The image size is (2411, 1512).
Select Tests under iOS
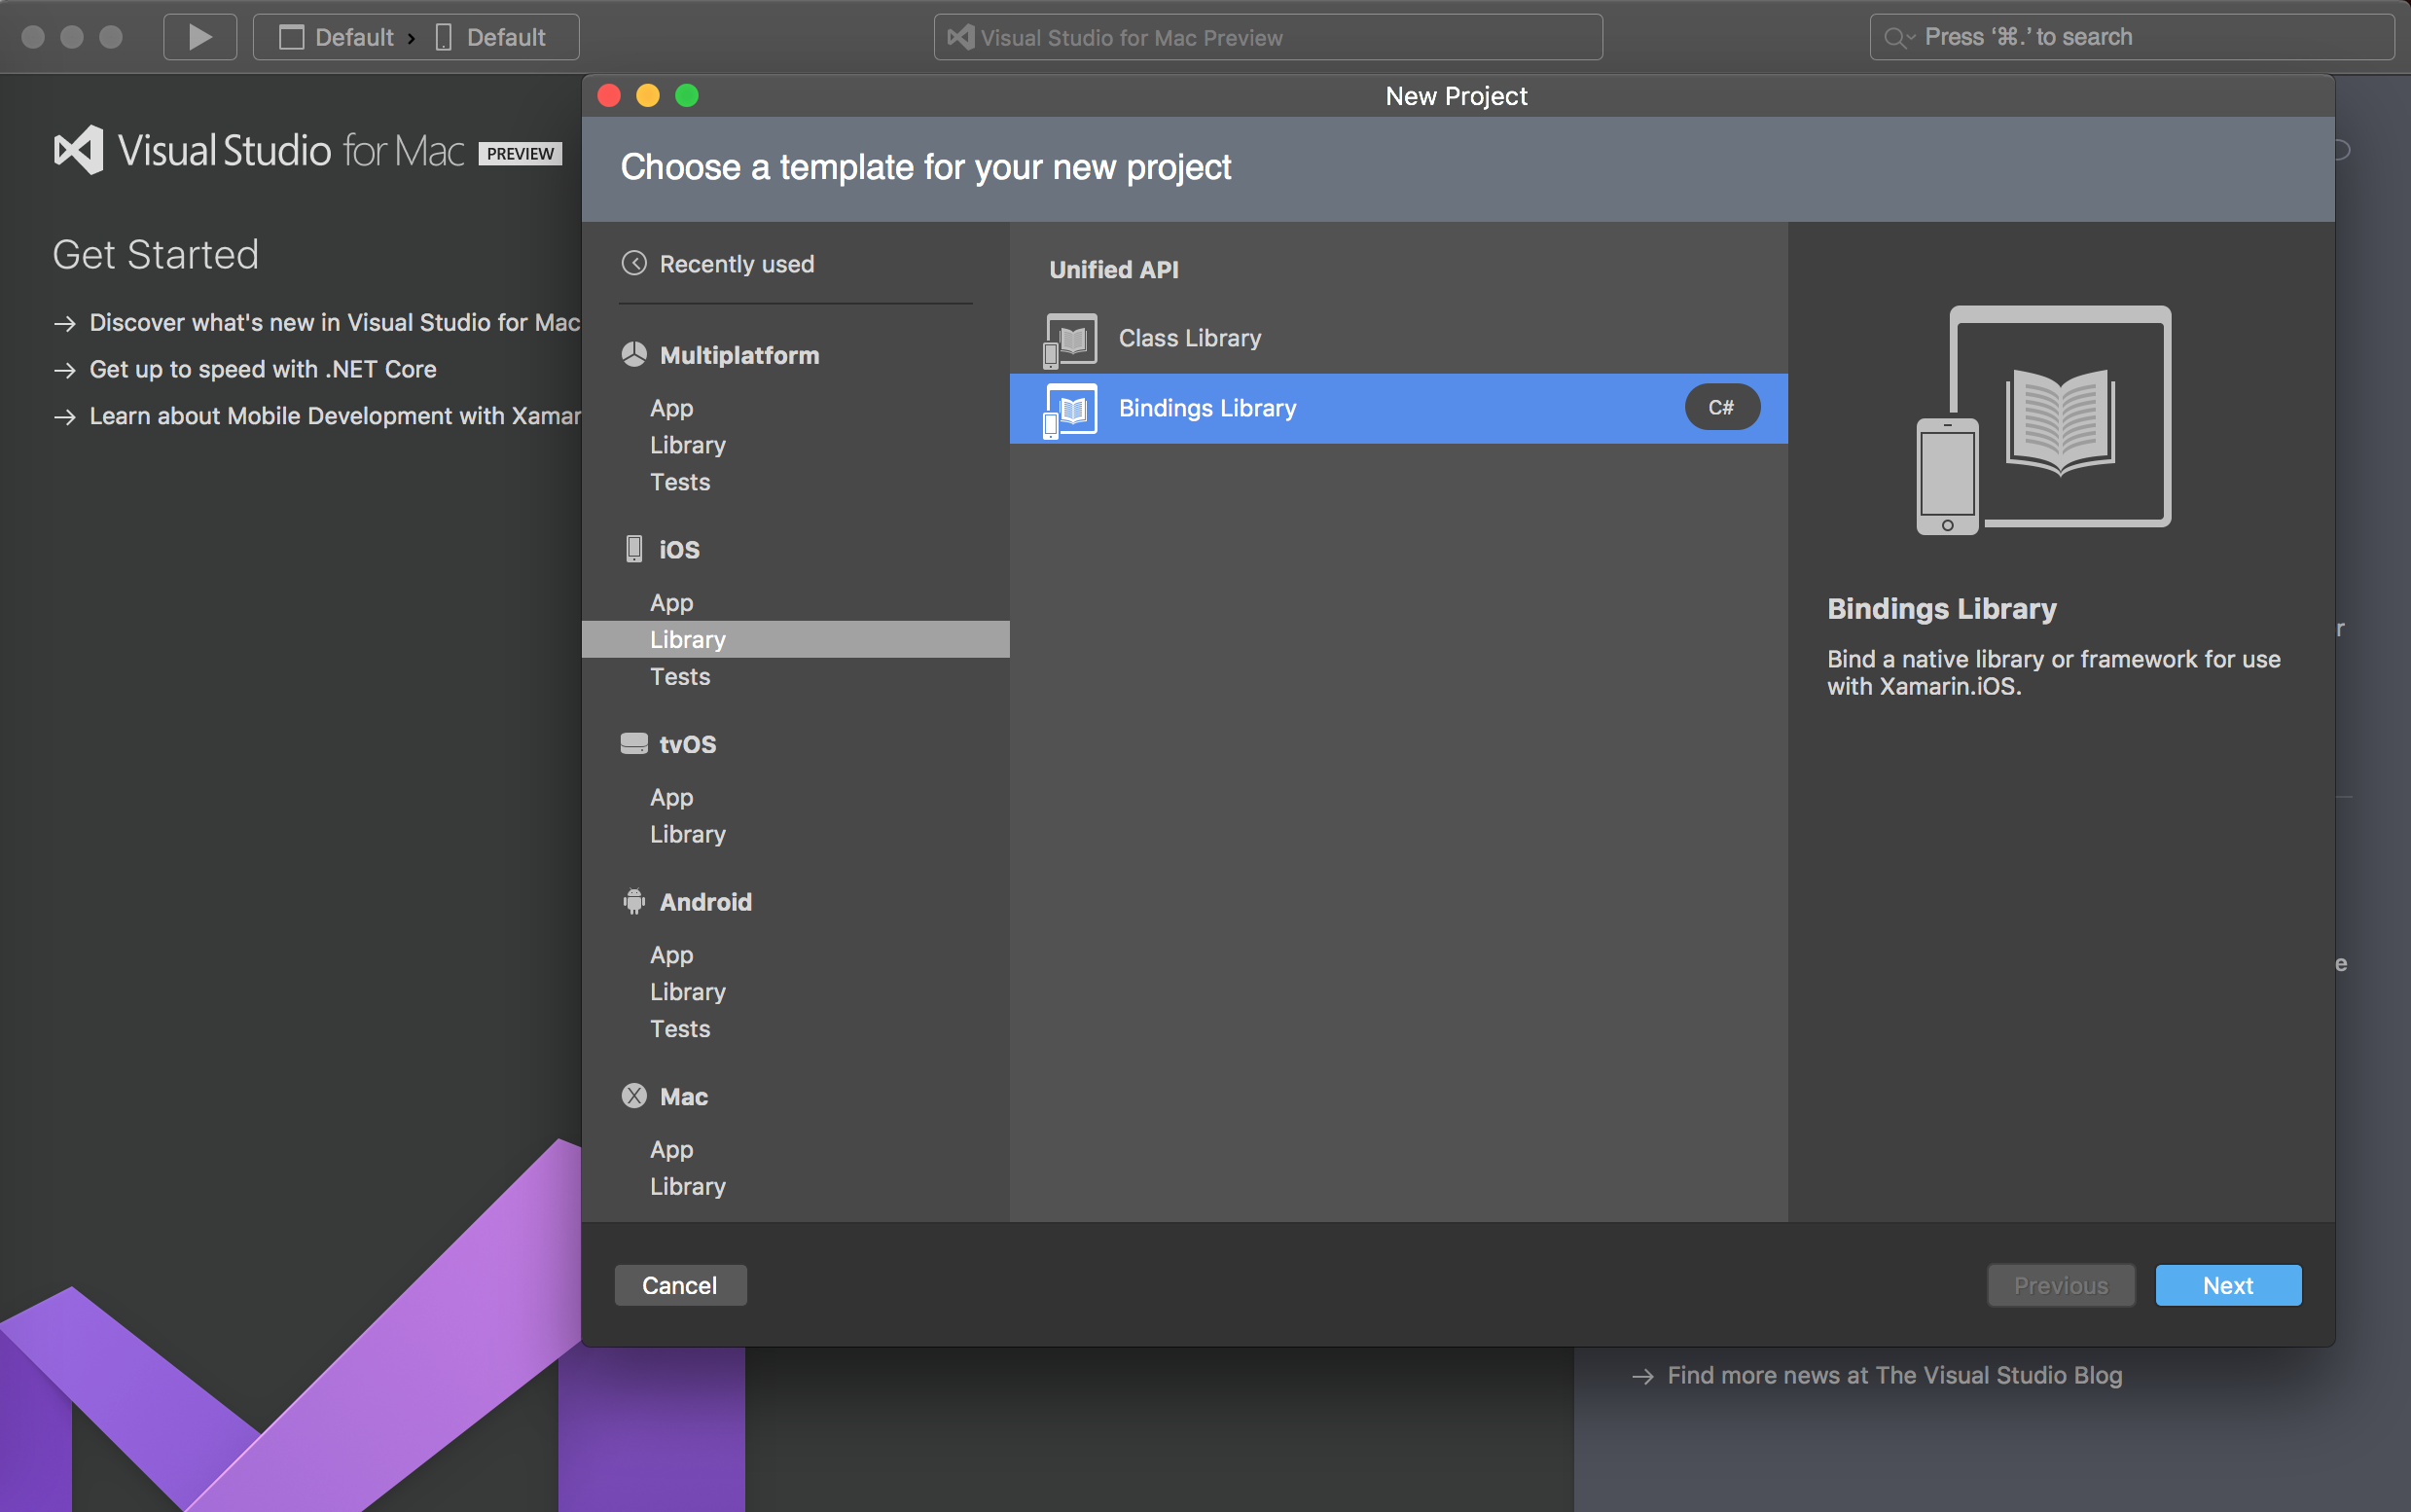pyautogui.click(x=680, y=676)
